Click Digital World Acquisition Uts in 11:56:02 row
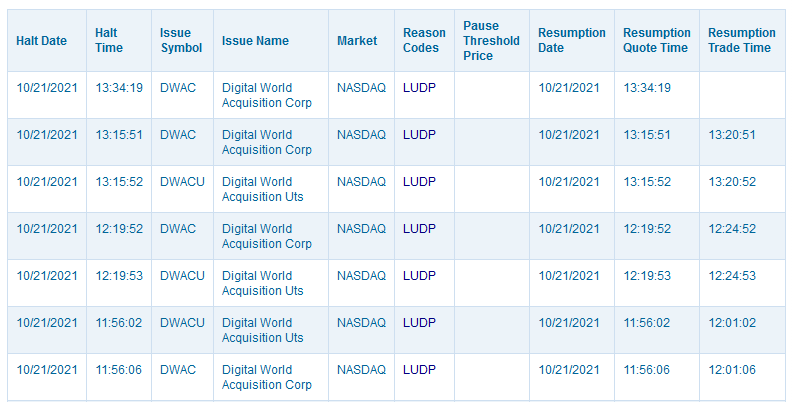Image resolution: width=793 pixels, height=402 pixels. [262, 330]
